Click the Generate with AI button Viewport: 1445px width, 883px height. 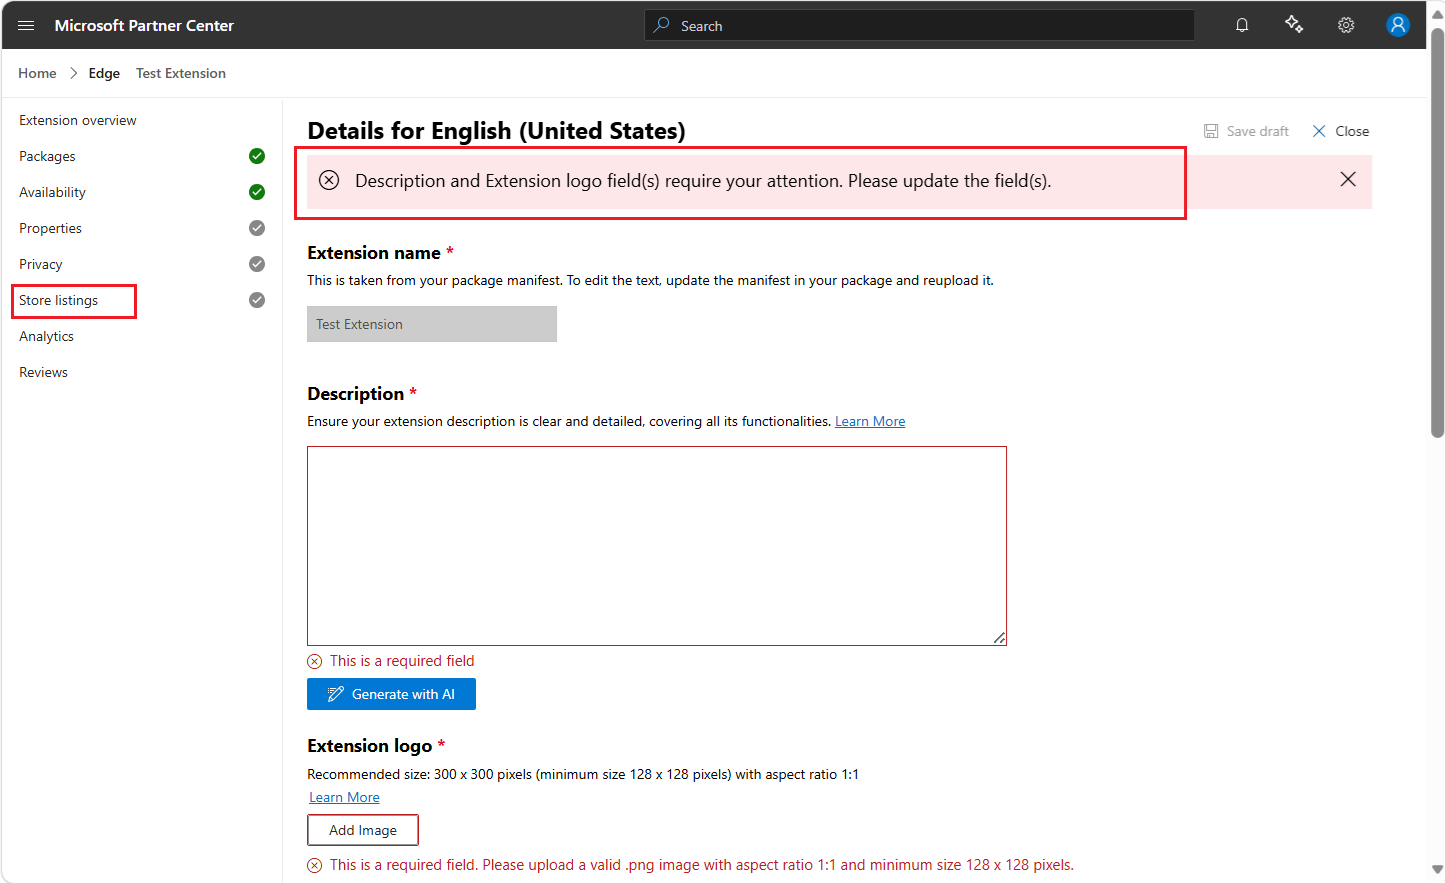pos(391,694)
